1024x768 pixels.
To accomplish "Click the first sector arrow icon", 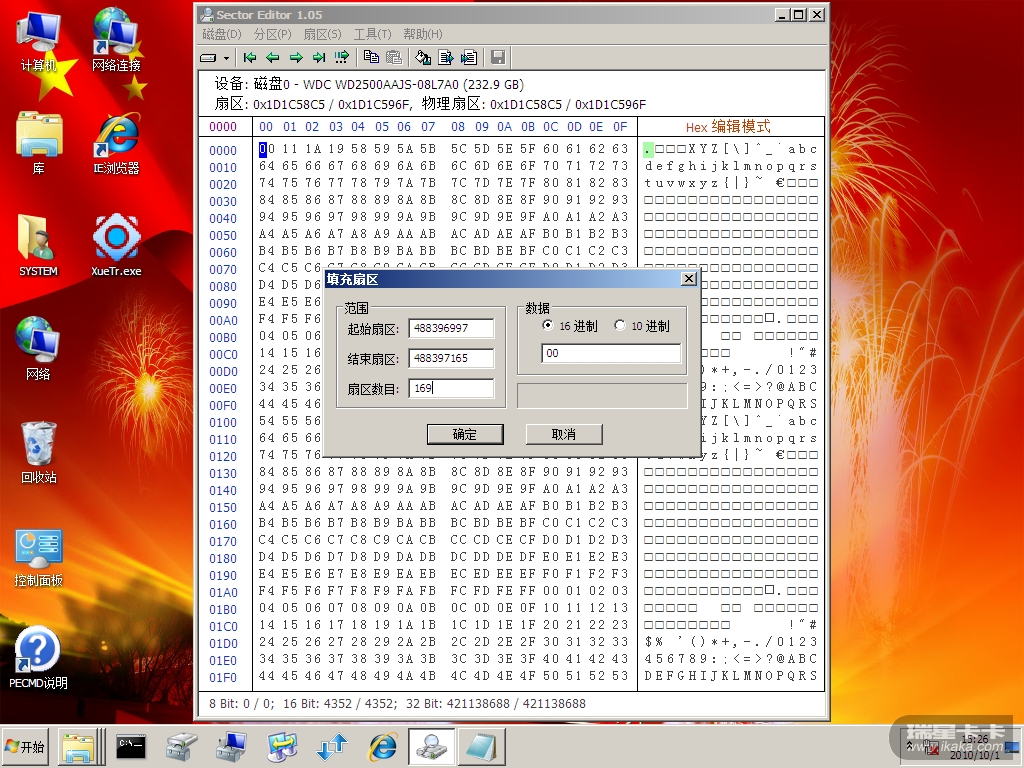I will [250, 57].
